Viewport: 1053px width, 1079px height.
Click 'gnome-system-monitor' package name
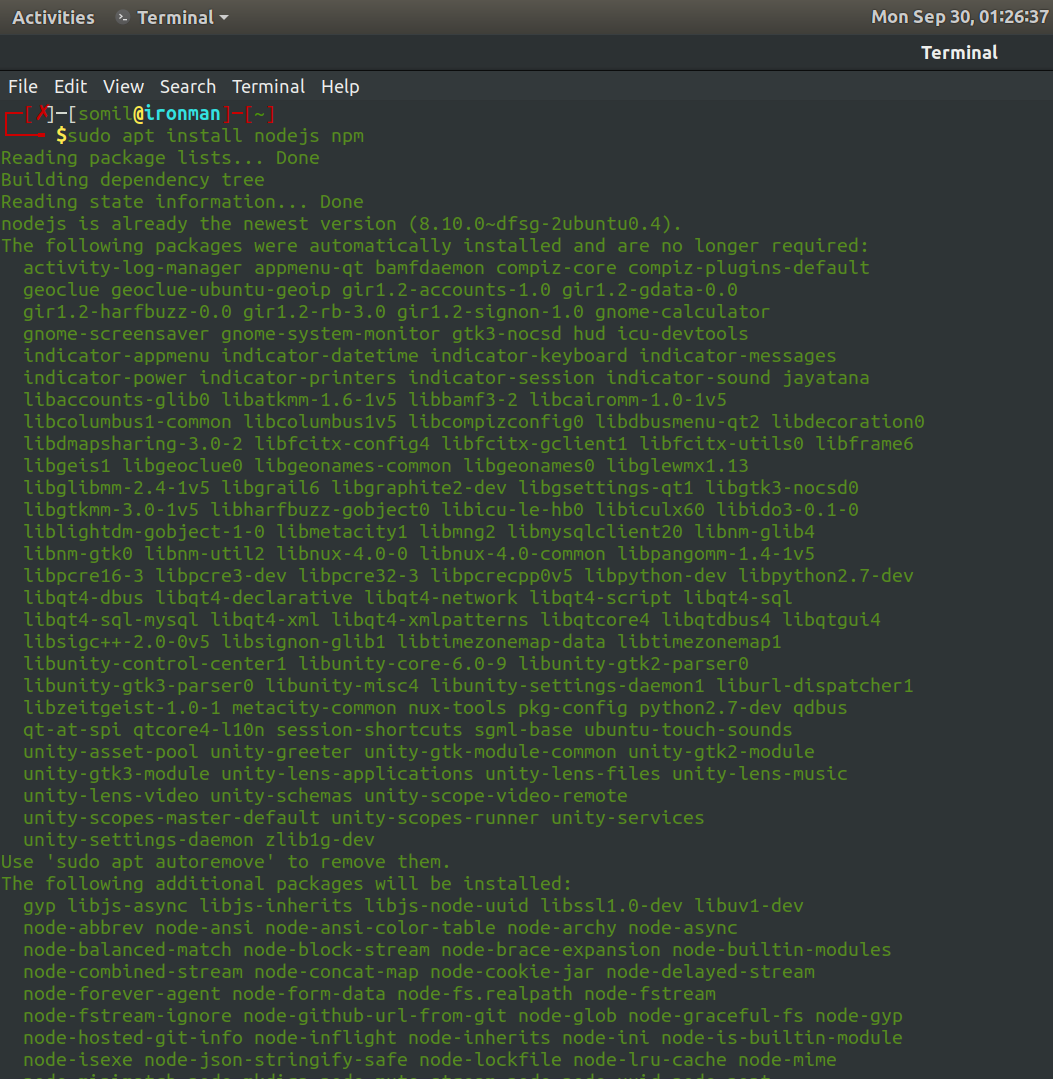click(x=330, y=334)
